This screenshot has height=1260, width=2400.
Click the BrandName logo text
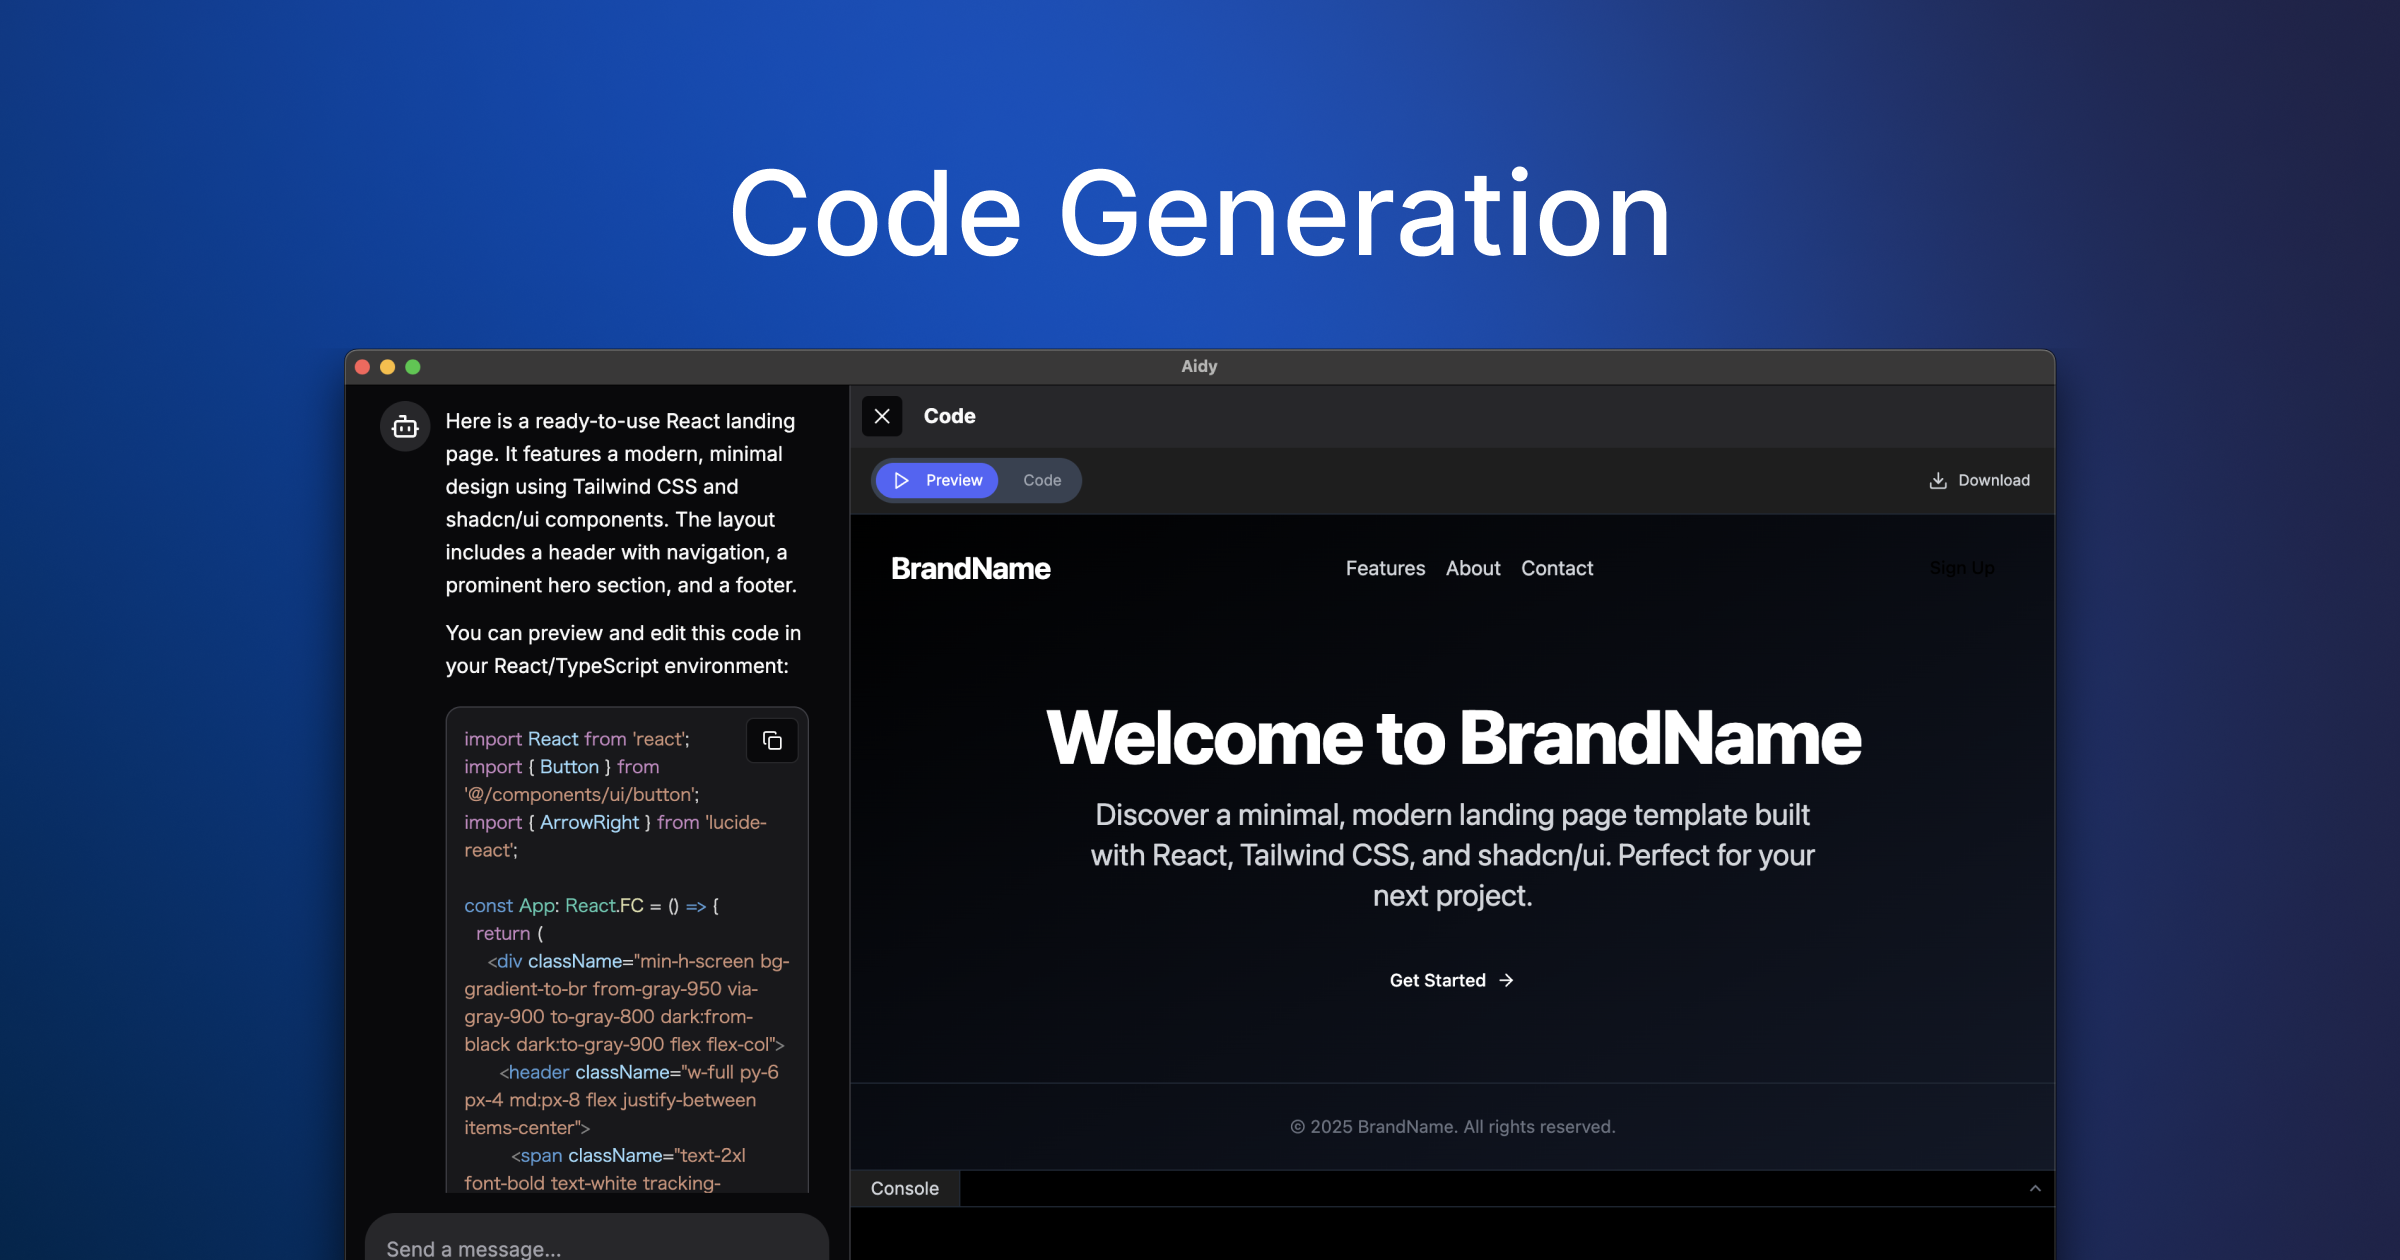click(x=970, y=568)
